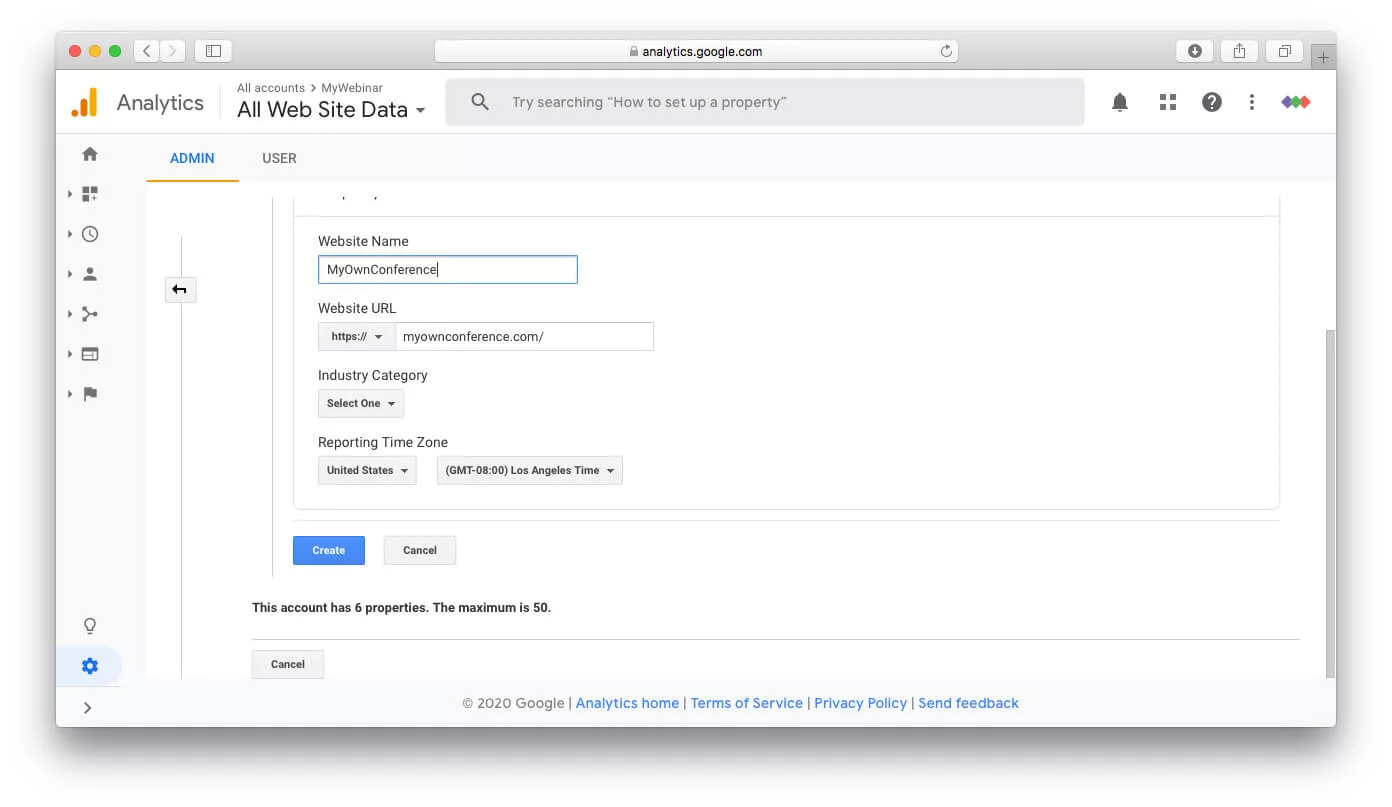This screenshot has width=1392, height=807.
Task: Open the Google apps grid
Action: (x=1167, y=101)
